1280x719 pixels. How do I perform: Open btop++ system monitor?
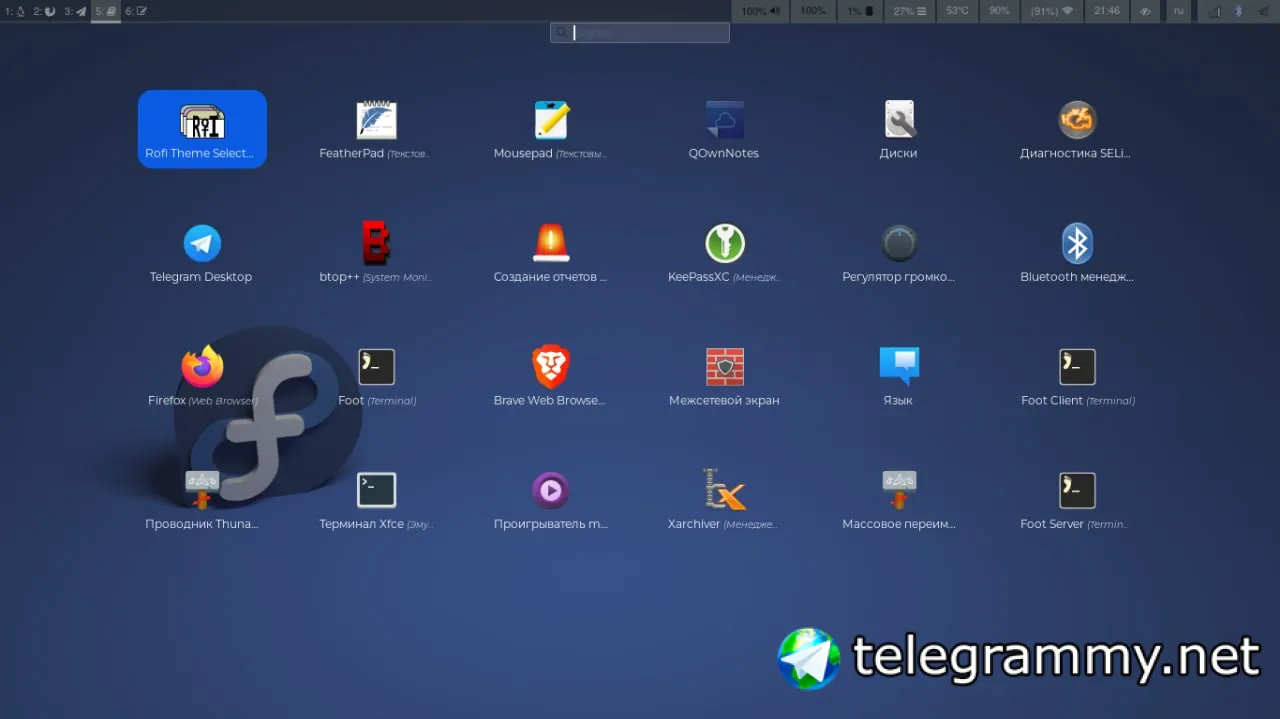tap(376, 253)
